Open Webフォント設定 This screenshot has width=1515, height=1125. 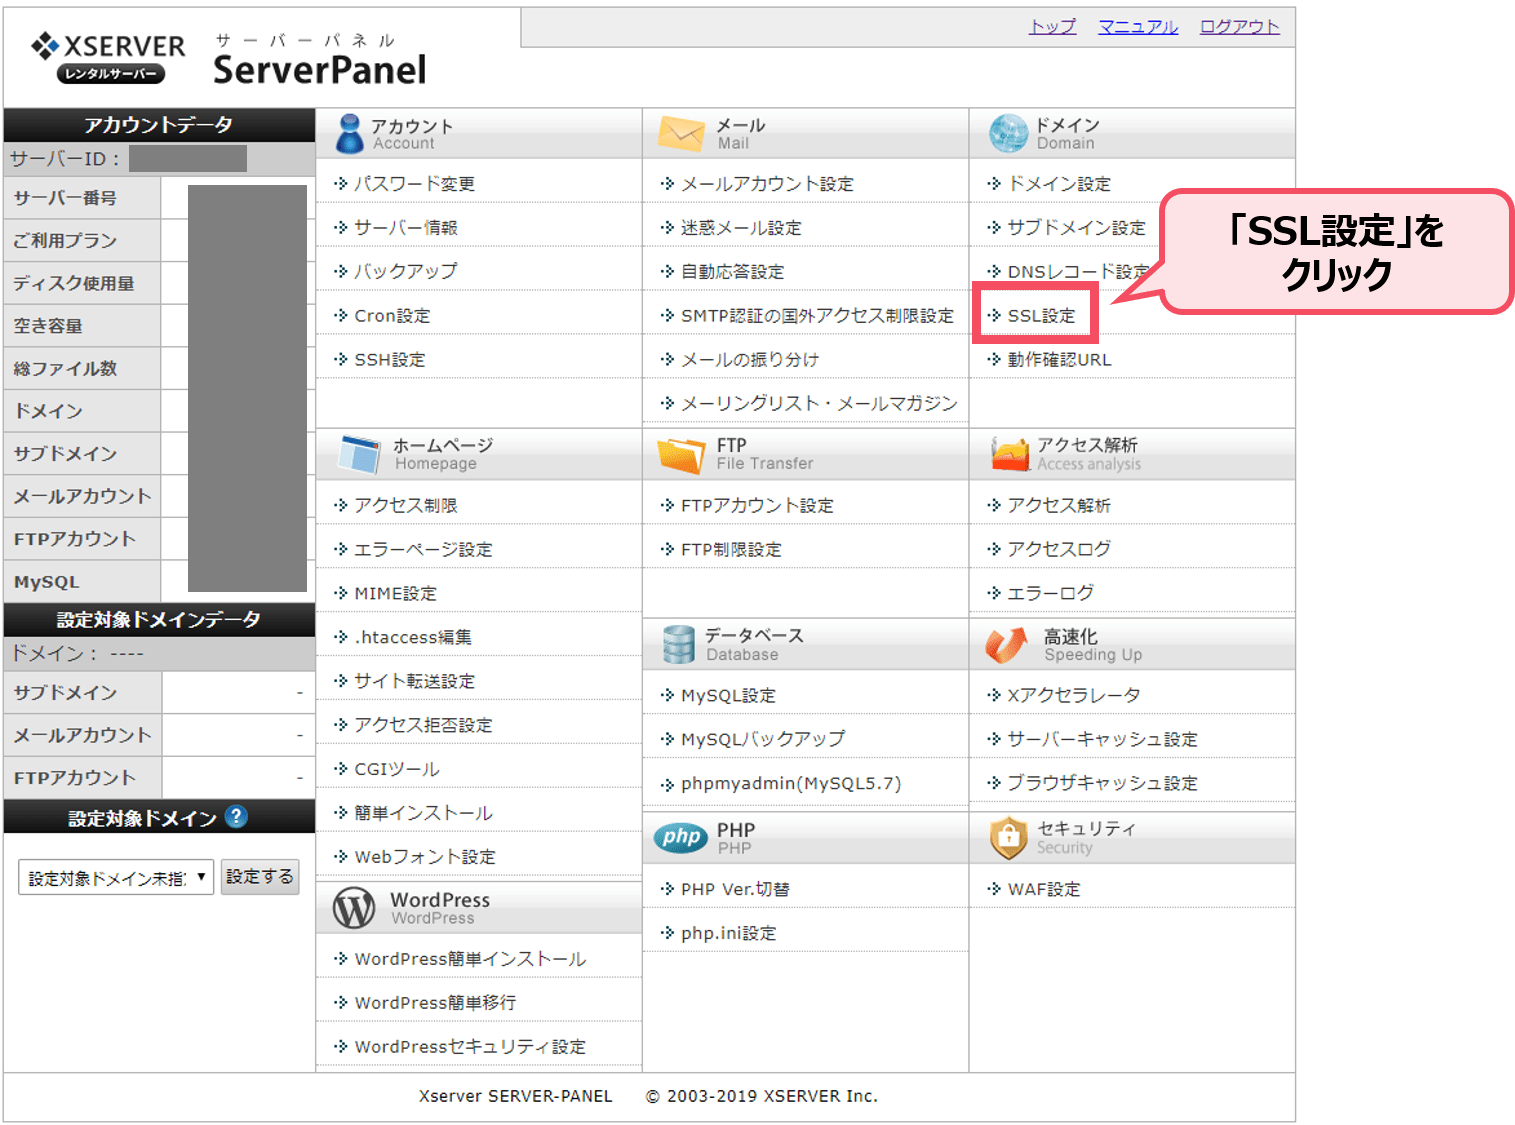click(425, 857)
